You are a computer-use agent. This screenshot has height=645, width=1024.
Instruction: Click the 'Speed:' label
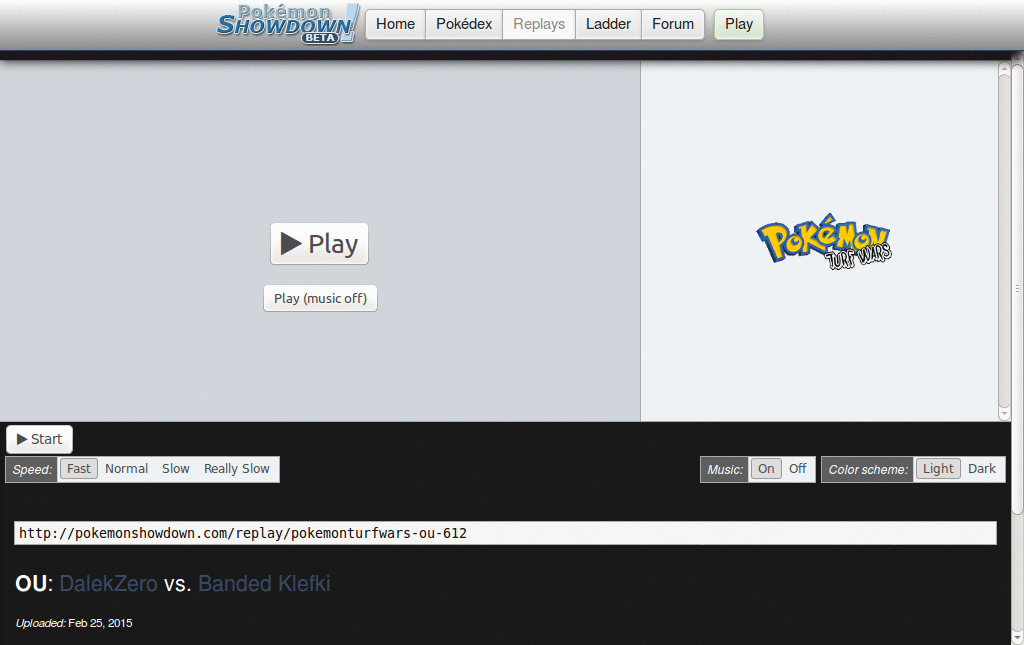32,469
